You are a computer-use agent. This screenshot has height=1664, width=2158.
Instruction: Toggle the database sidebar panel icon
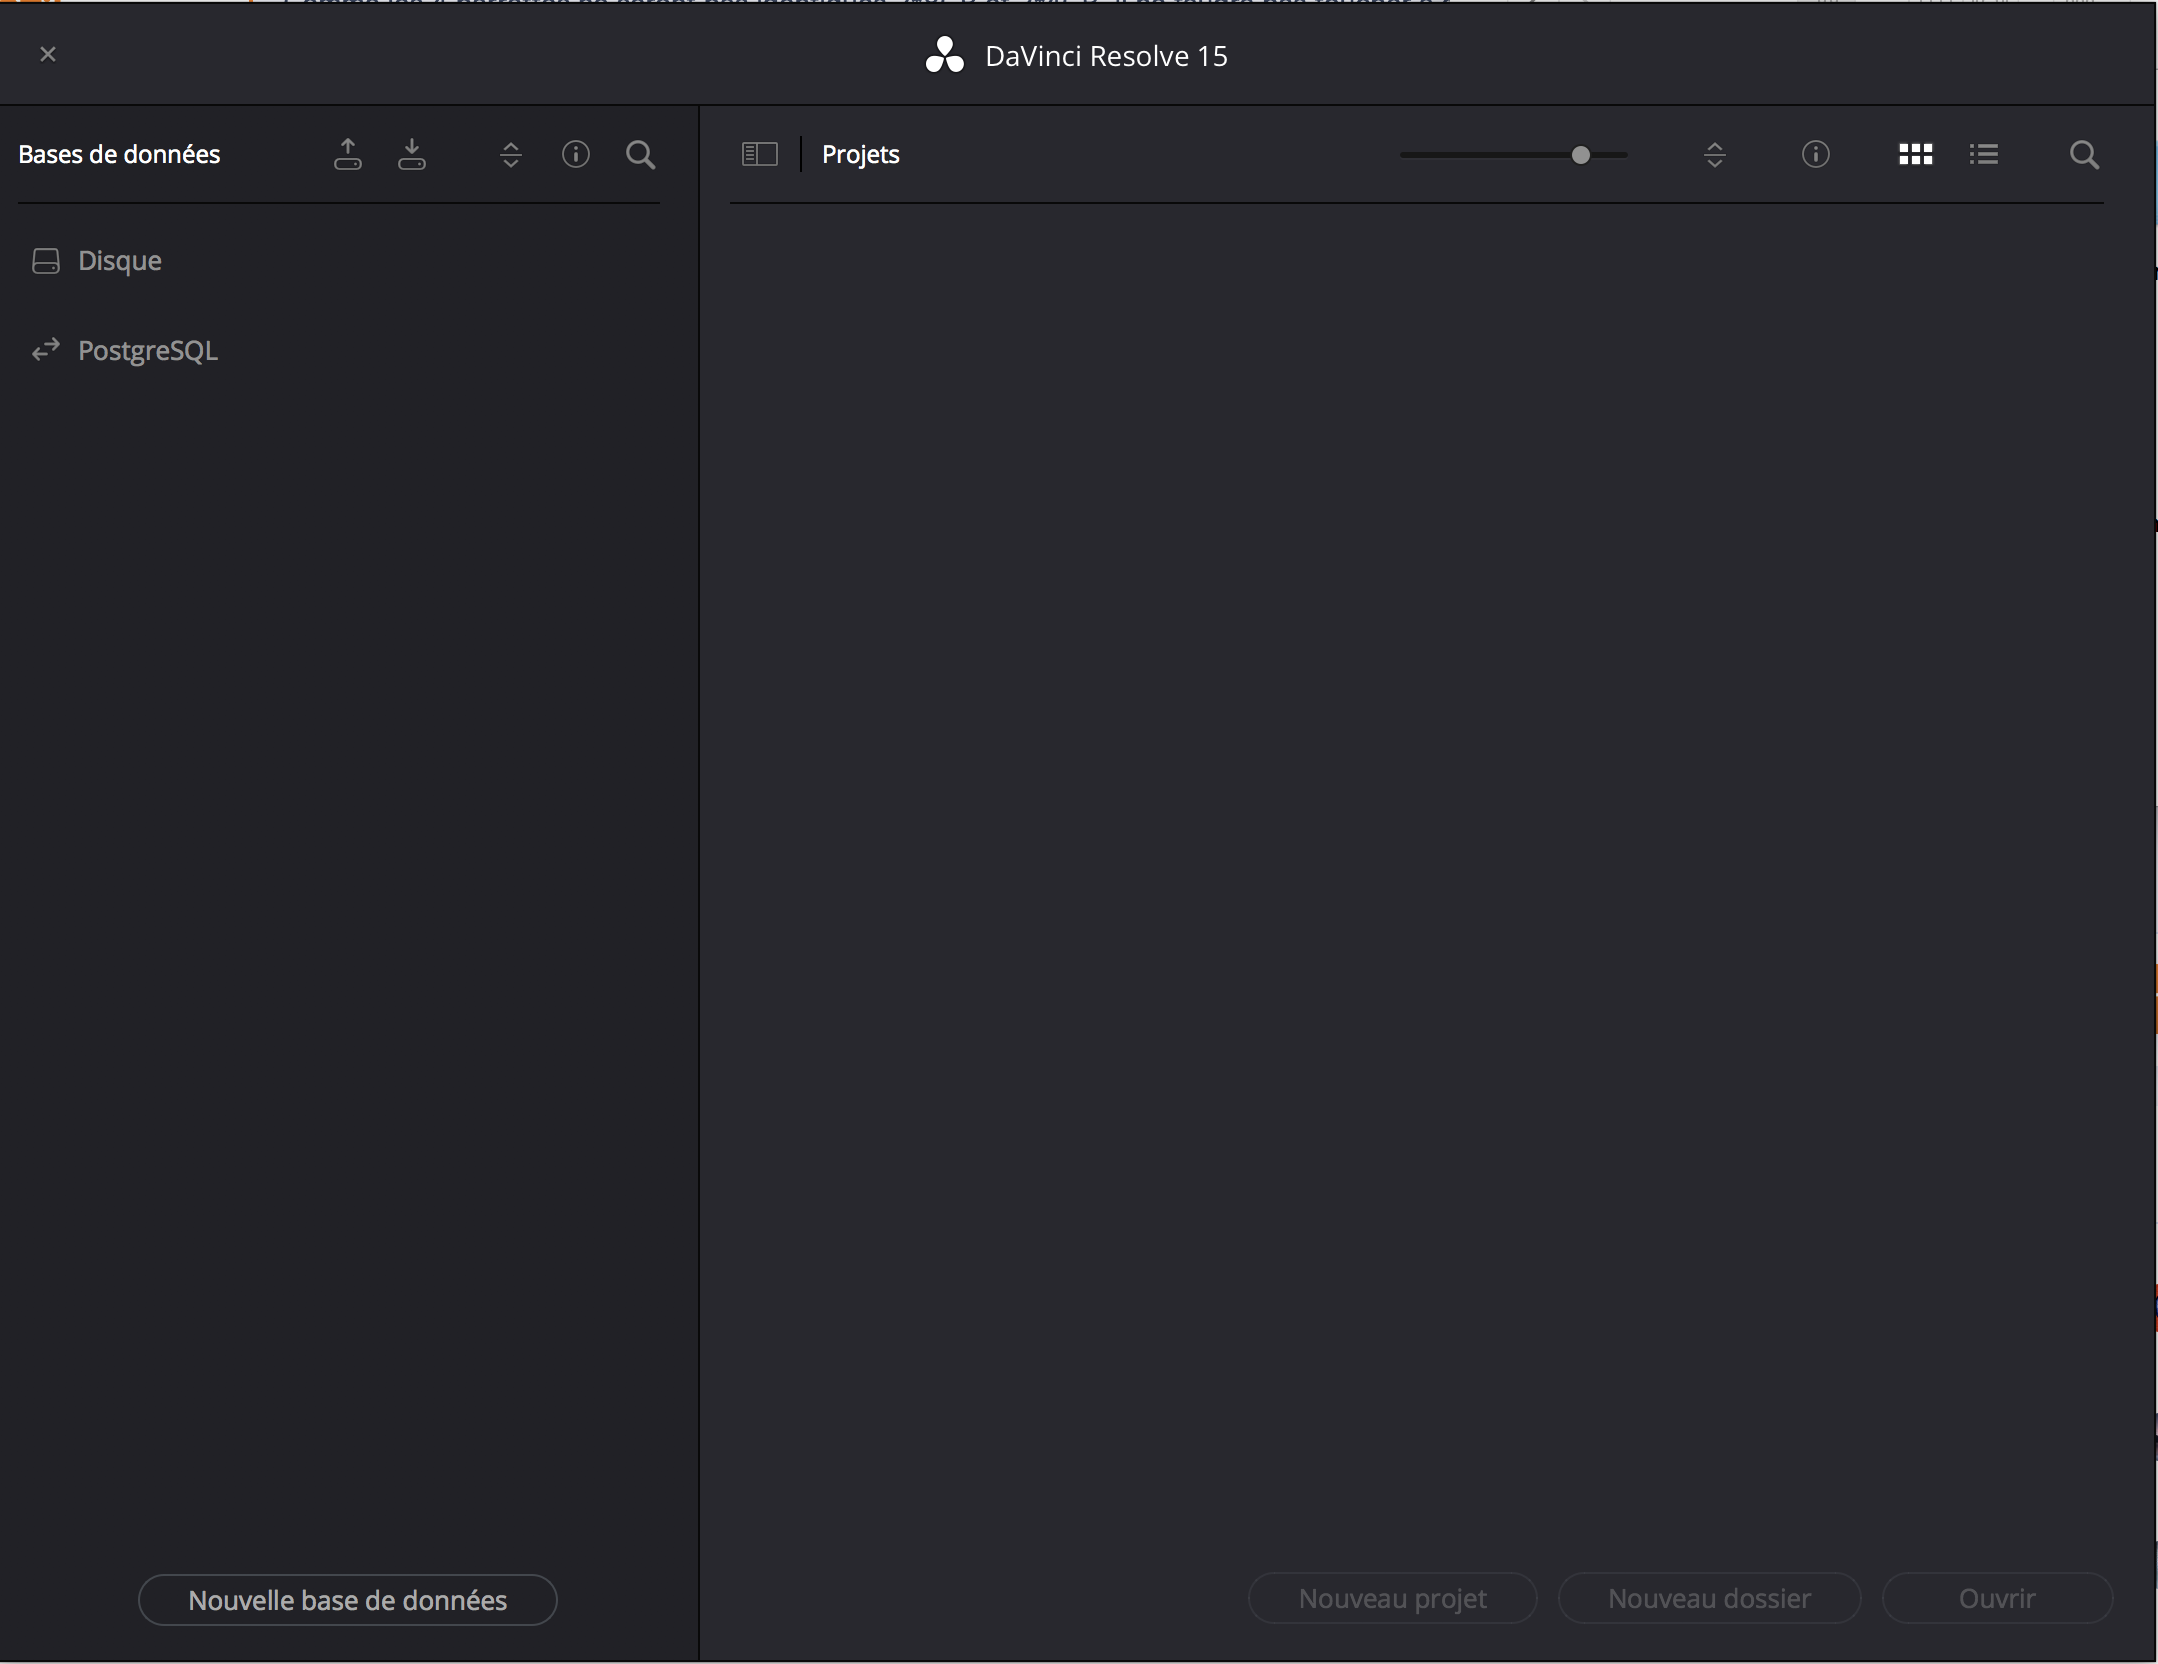pos(759,154)
